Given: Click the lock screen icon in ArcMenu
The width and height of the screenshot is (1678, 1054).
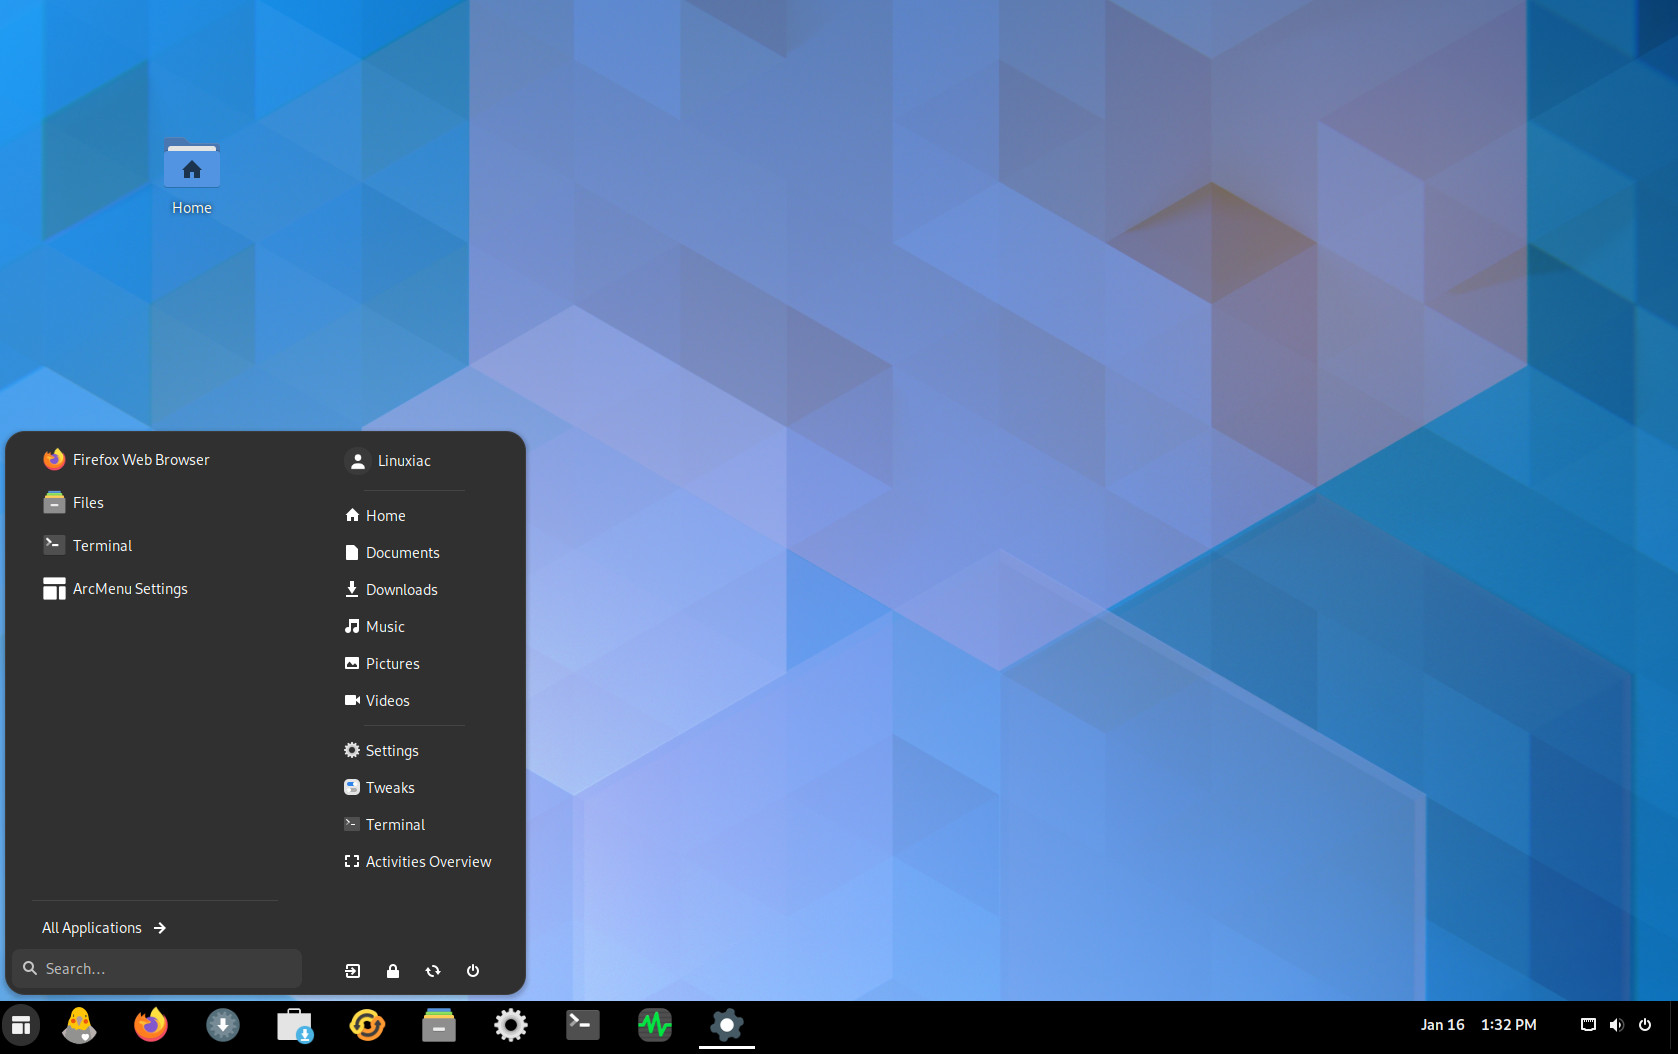Looking at the screenshot, I should [393, 971].
